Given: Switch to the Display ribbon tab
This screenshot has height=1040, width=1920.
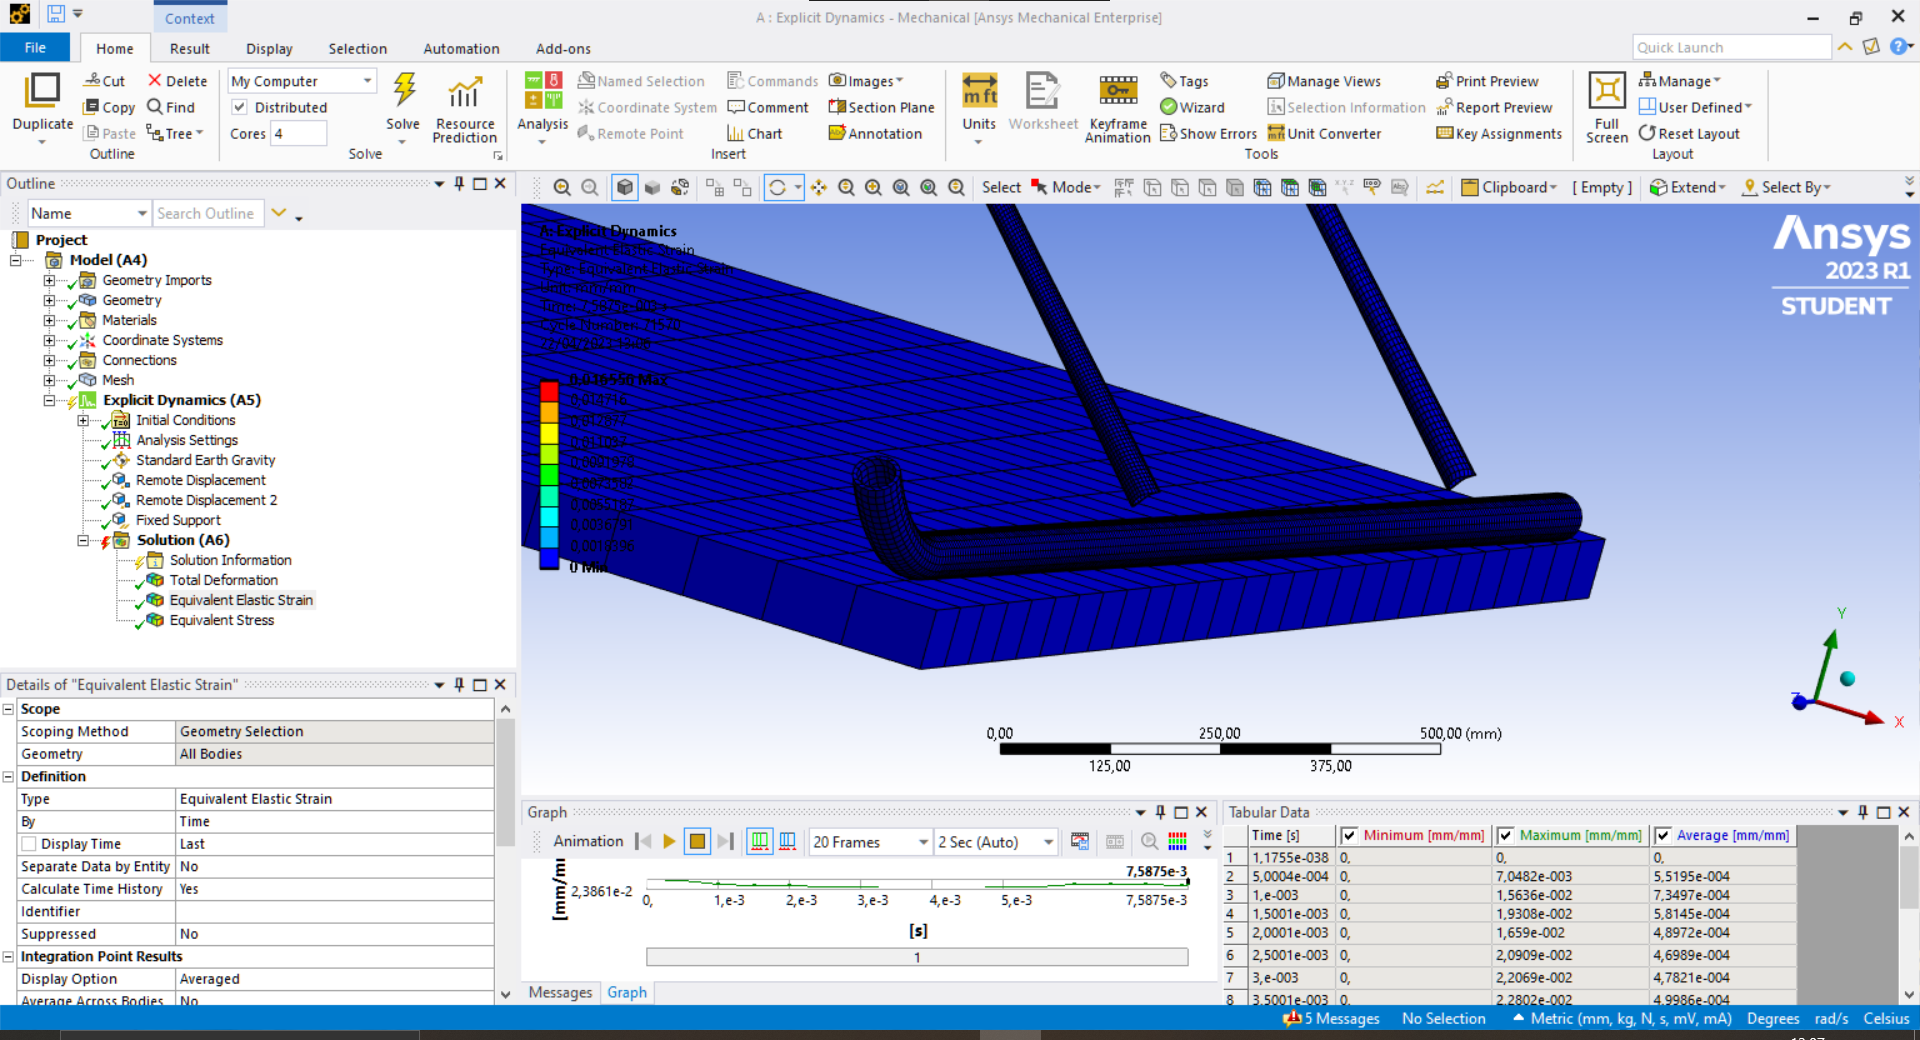Looking at the screenshot, I should (x=269, y=48).
